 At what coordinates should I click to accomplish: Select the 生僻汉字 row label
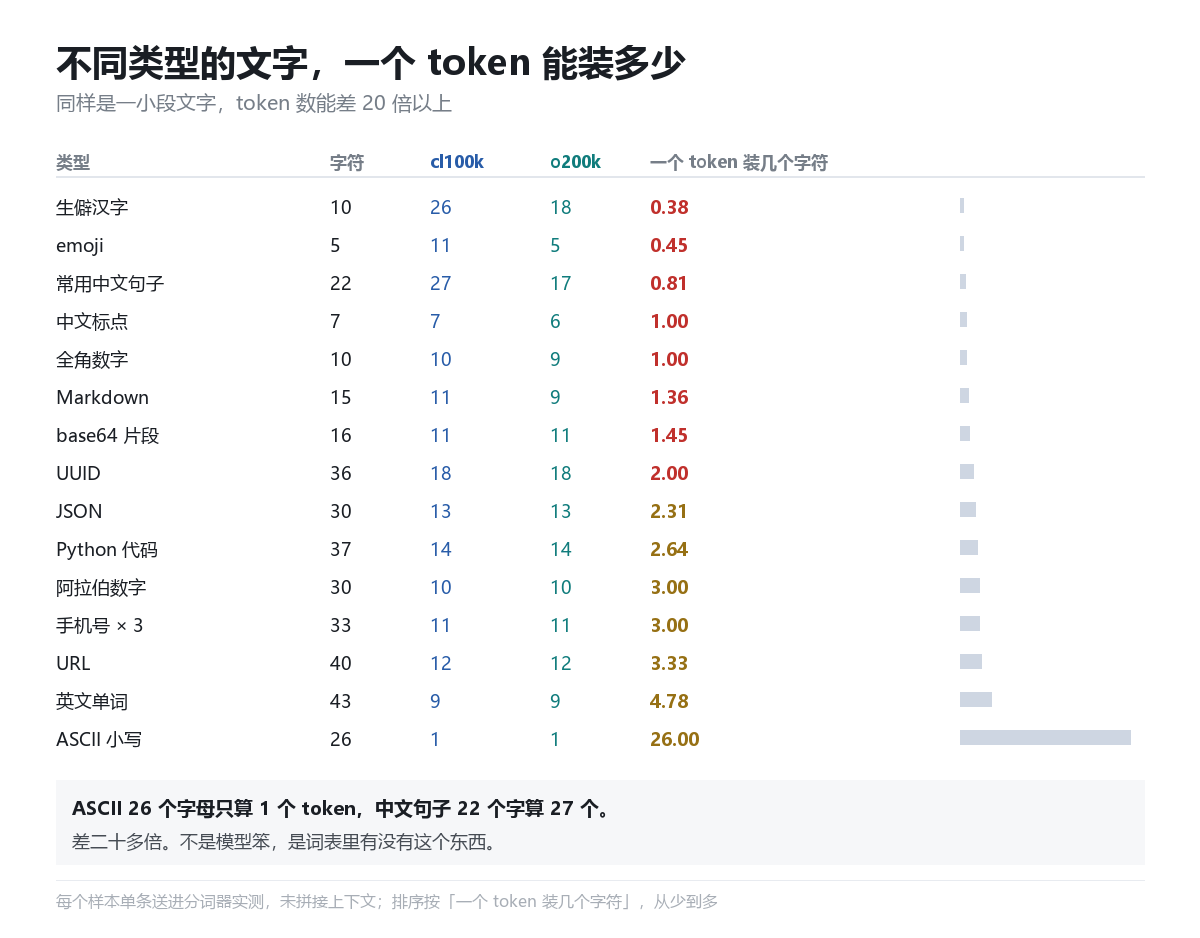pos(92,208)
